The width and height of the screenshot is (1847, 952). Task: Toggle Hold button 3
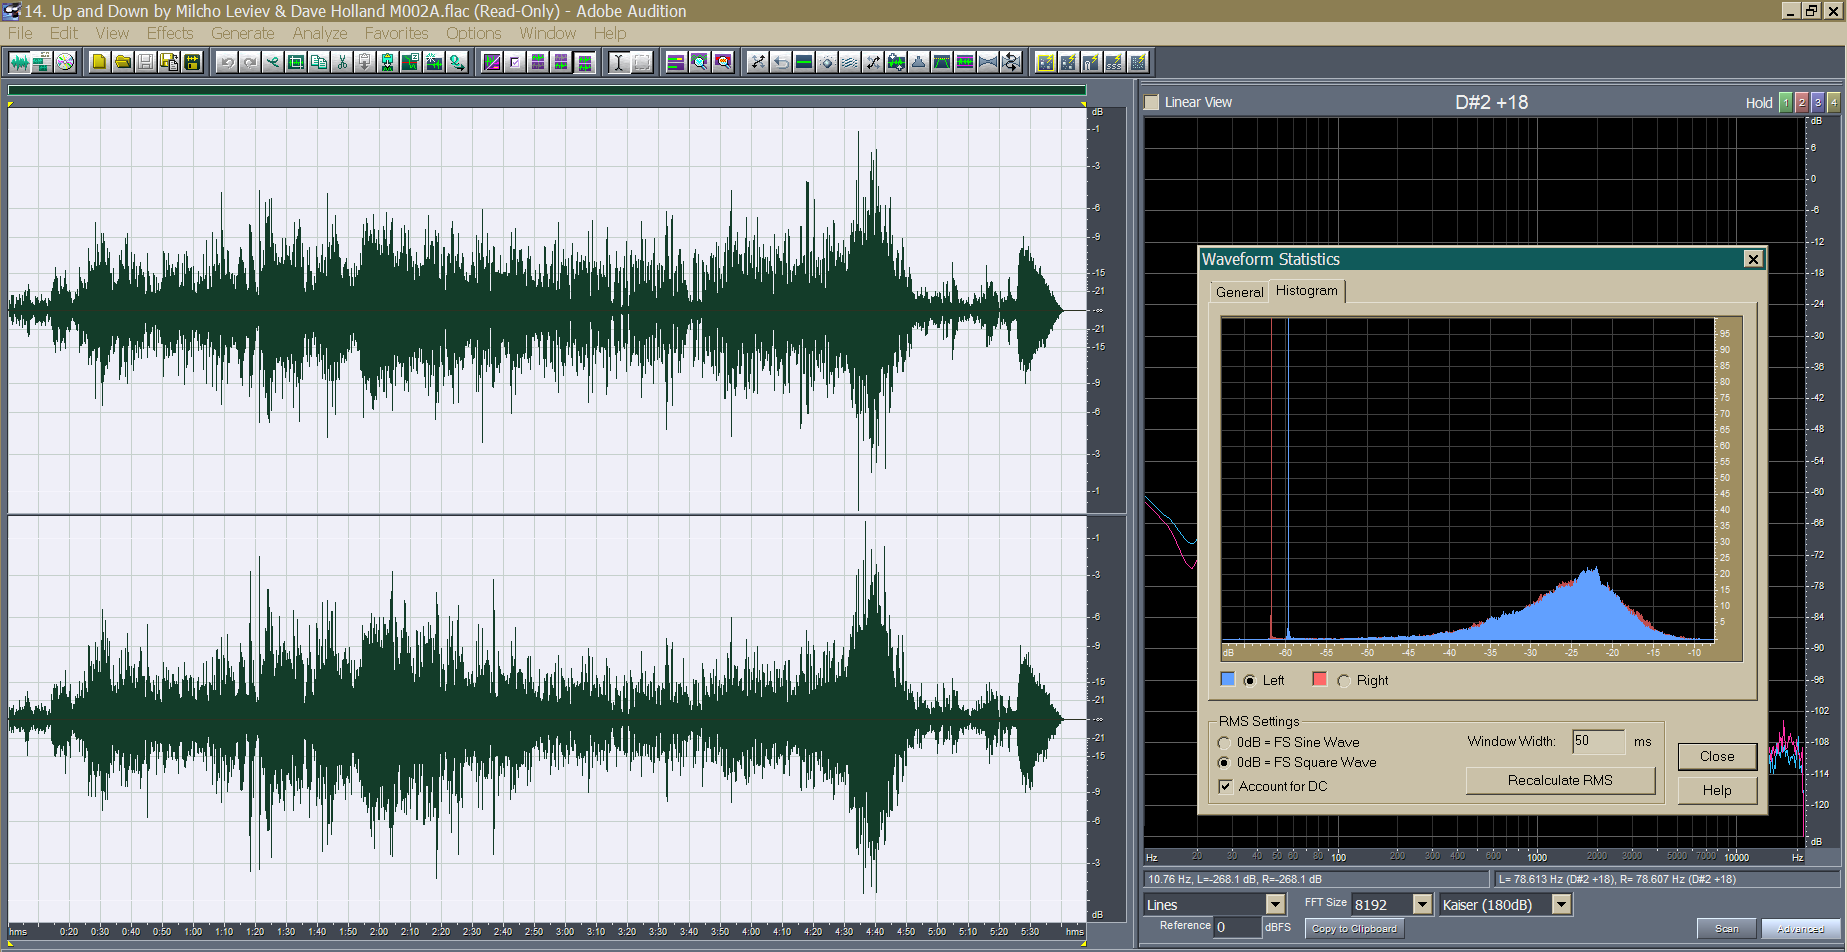tap(1818, 102)
